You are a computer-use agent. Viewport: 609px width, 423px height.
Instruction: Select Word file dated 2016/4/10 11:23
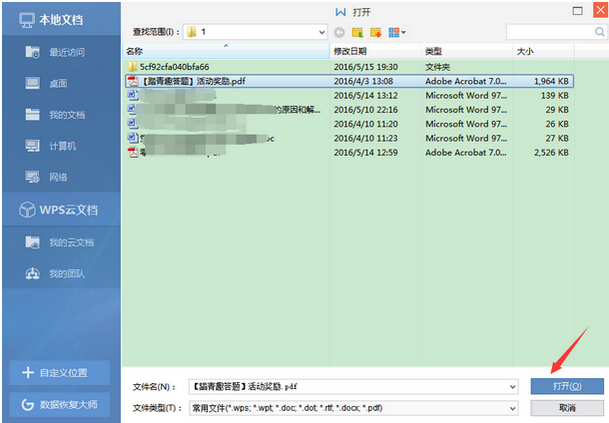click(x=349, y=138)
